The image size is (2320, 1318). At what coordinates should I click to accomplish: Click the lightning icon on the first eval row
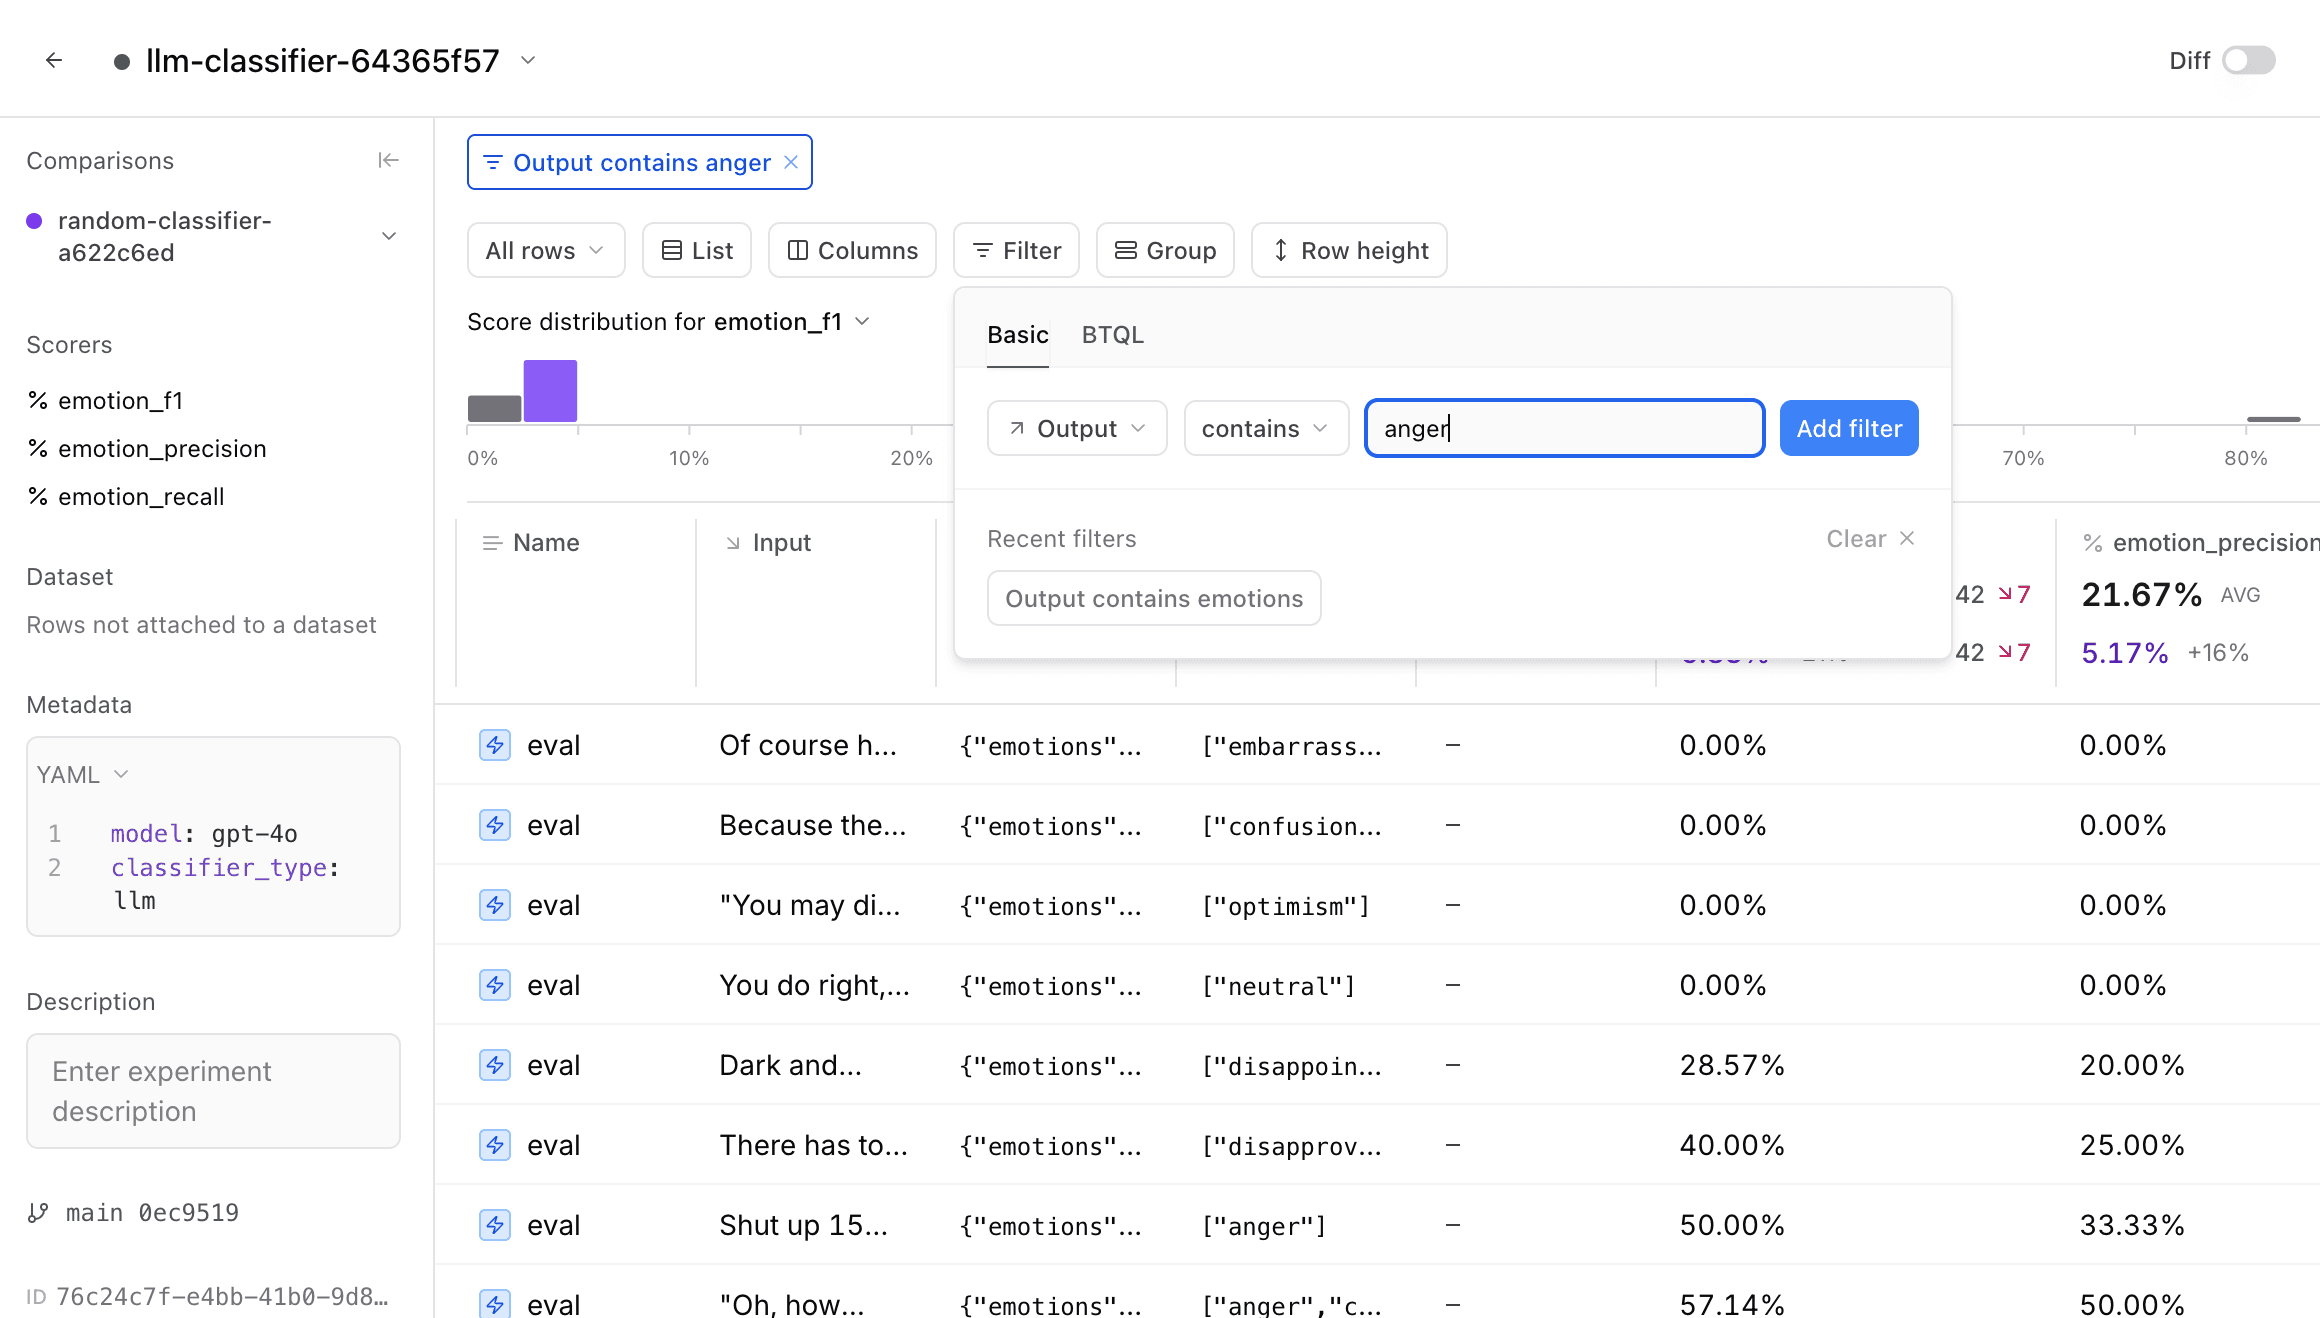coord(495,745)
